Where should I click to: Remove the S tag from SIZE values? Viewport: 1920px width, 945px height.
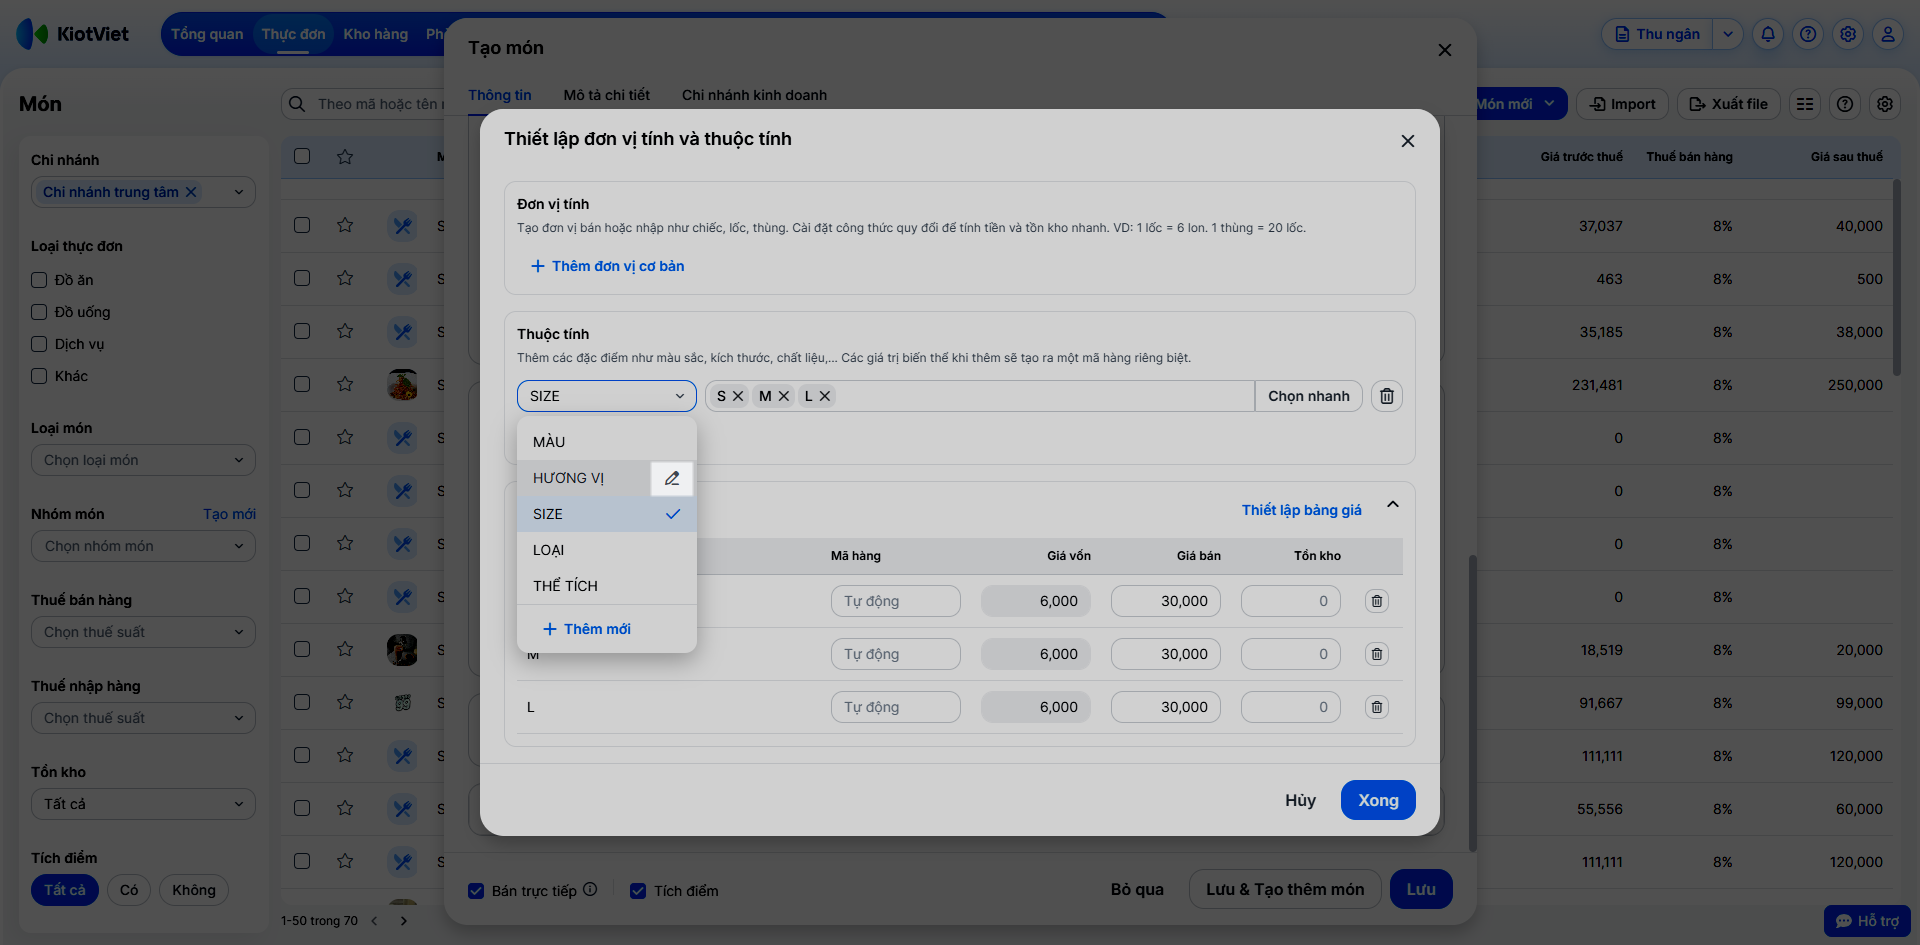(x=738, y=396)
